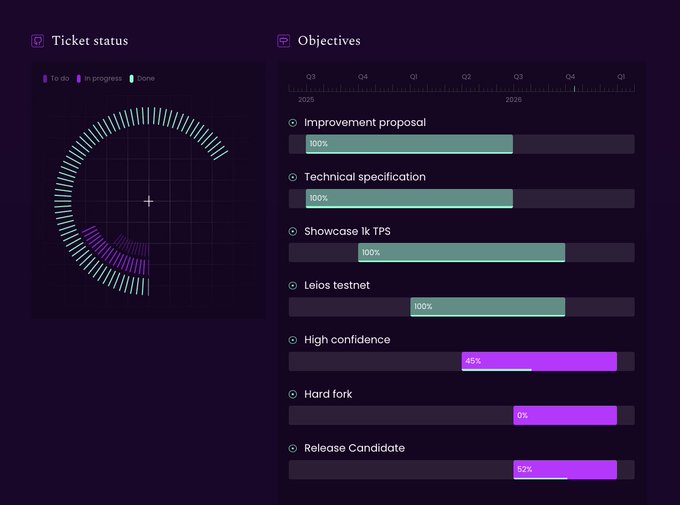The width and height of the screenshot is (680, 505).
Task: Click the 2026 year label on timeline
Action: (x=513, y=100)
